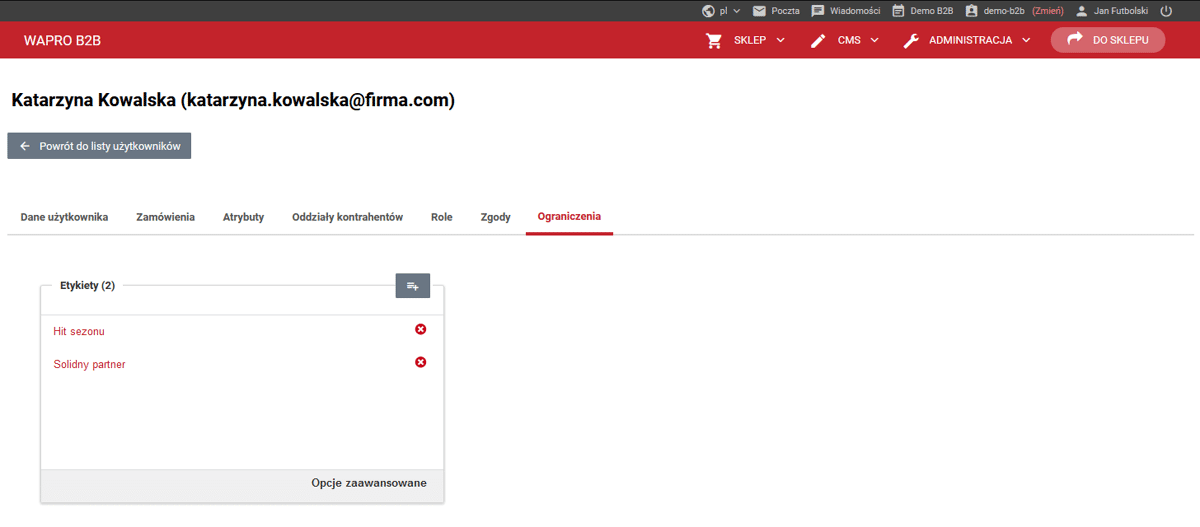This screenshot has width=1200, height=527.
Task: Click the DO SKLEPU button
Action: (x=1107, y=40)
